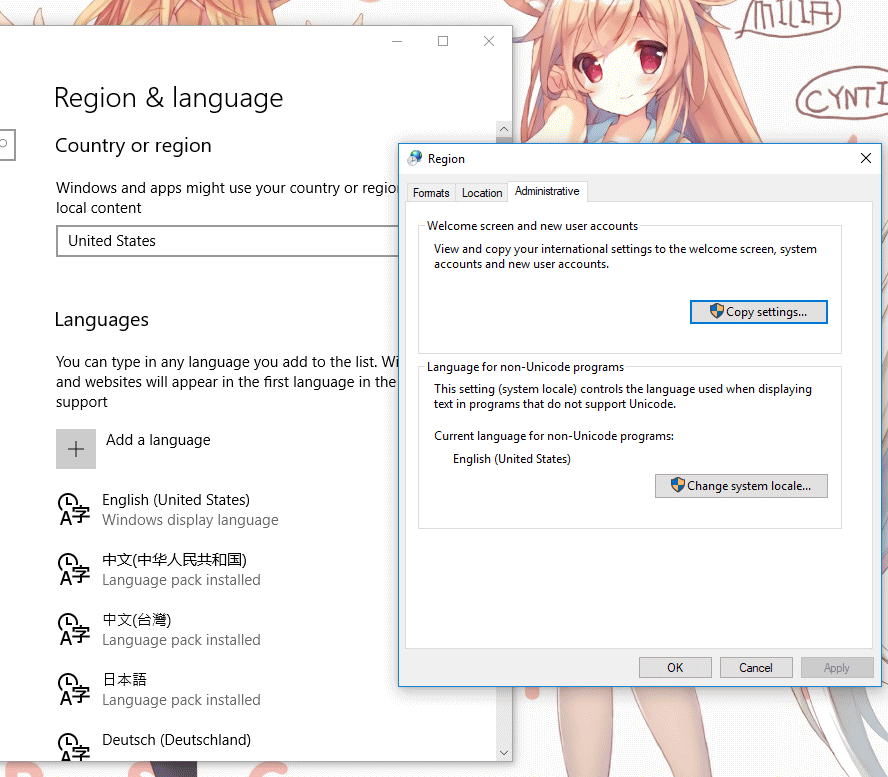This screenshot has width=888, height=777.
Task: Click the 'Country or region' heading
Action: 133,146
